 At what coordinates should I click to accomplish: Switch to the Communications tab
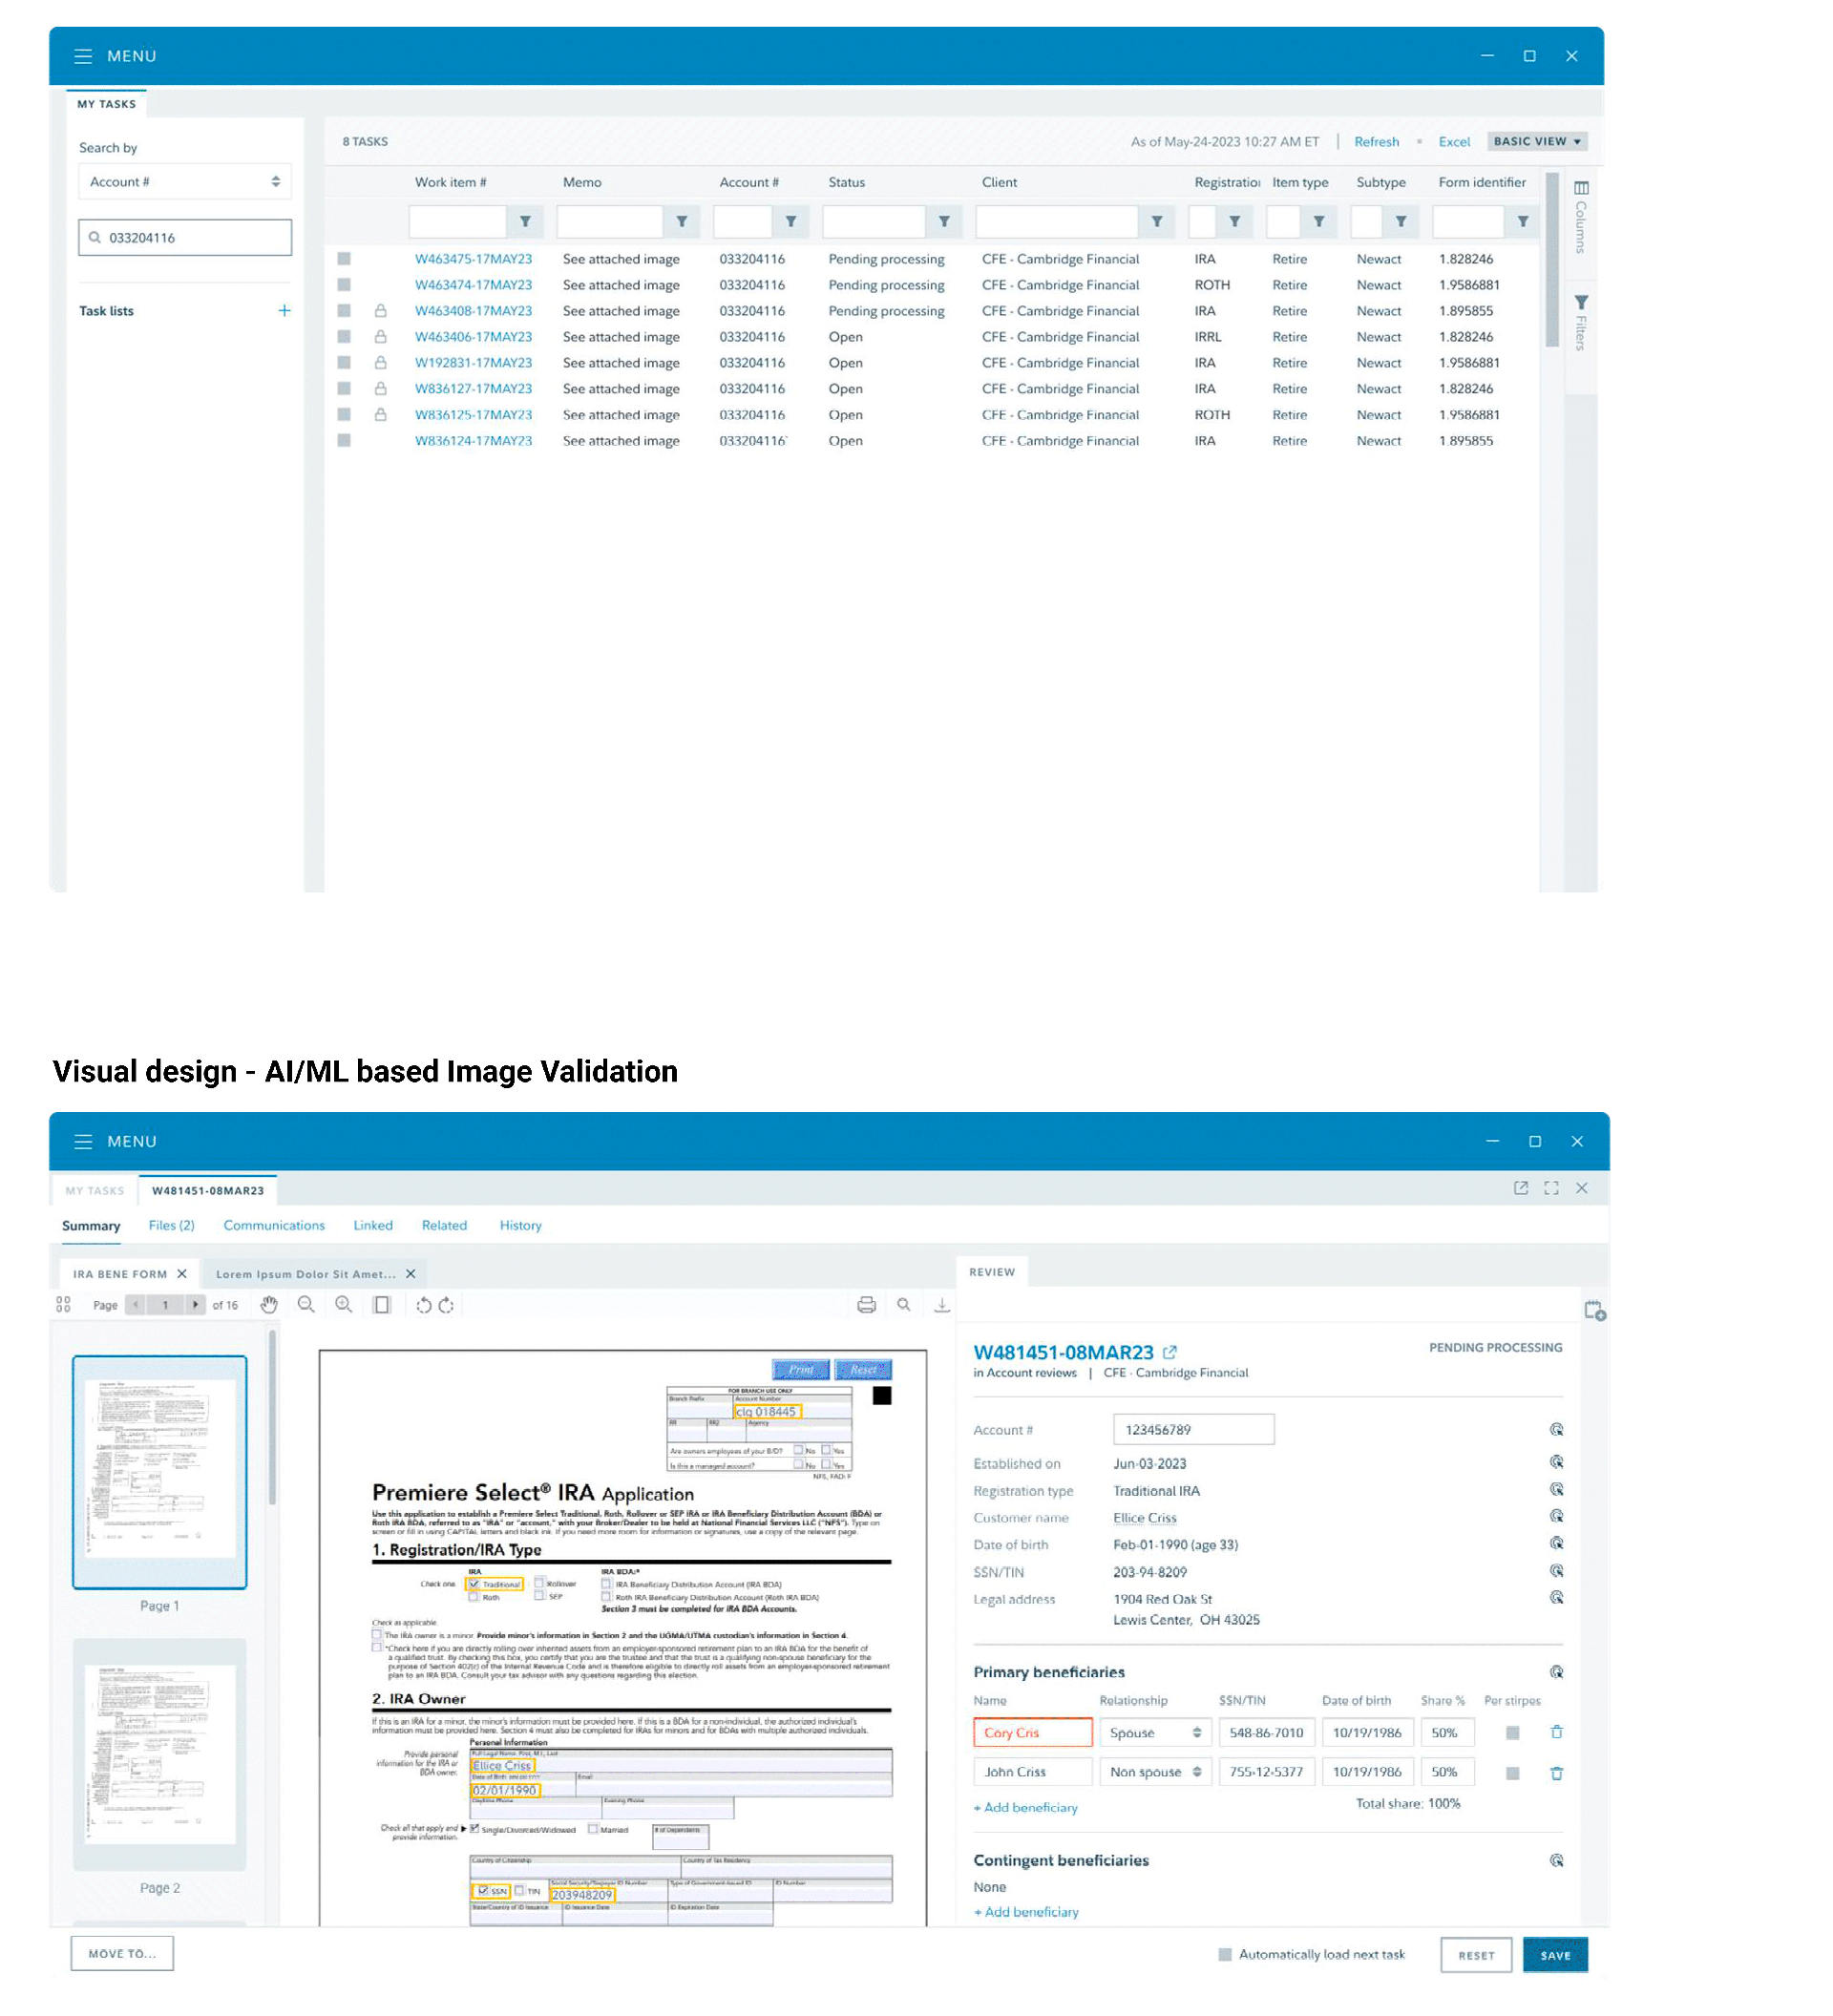click(x=273, y=1224)
